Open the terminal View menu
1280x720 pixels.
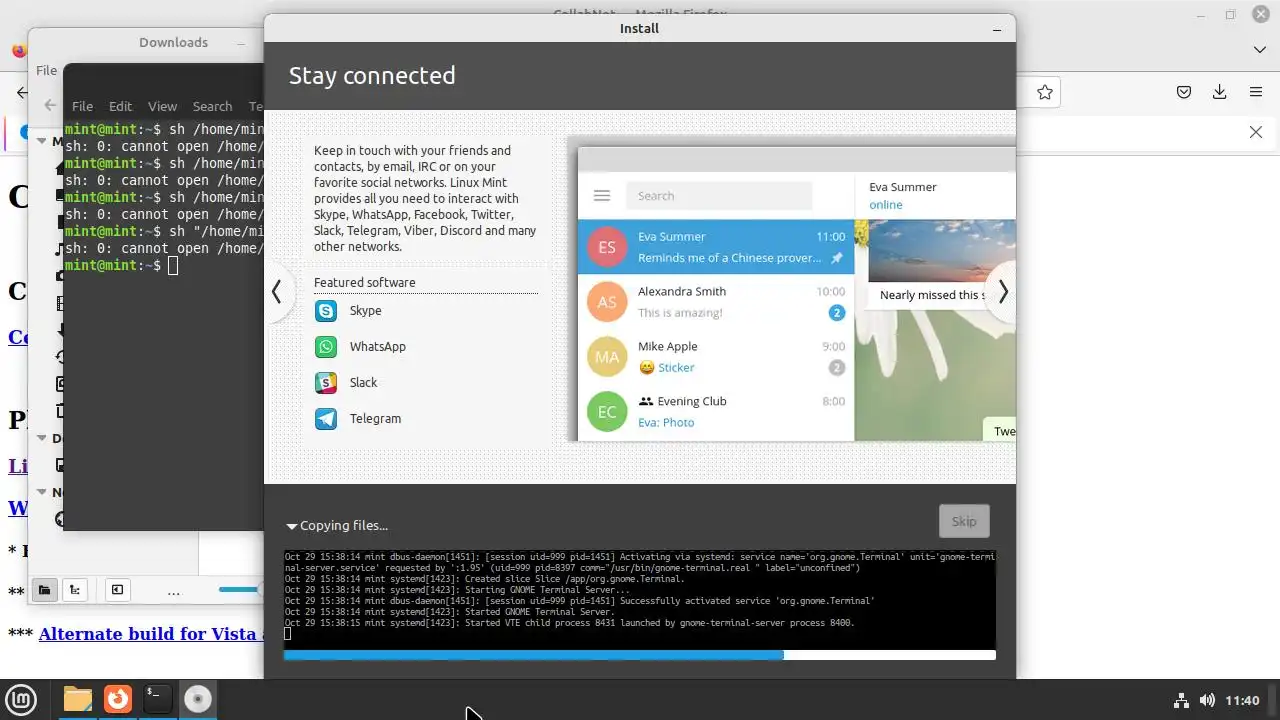click(162, 106)
